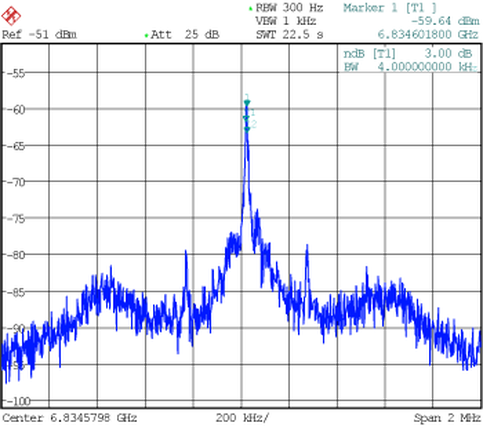Click the 'Marker 1 [T1 ]' label
The image size is (483, 430).
pyautogui.click(x=390, y=8)
